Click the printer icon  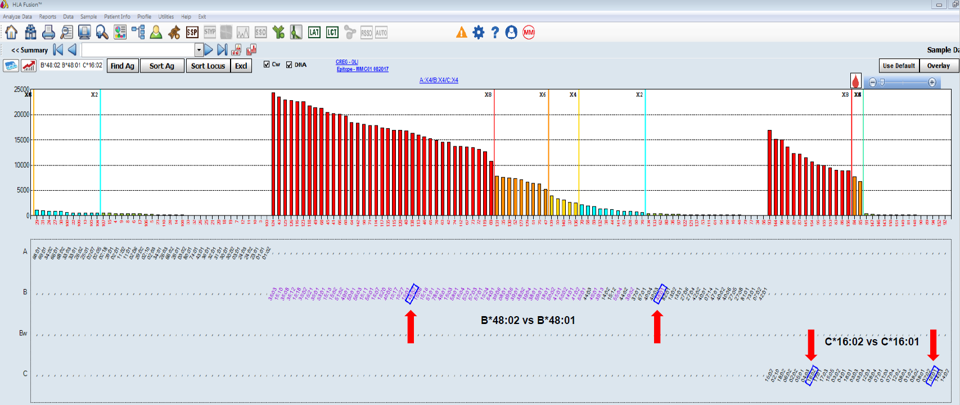click(48, 33)
